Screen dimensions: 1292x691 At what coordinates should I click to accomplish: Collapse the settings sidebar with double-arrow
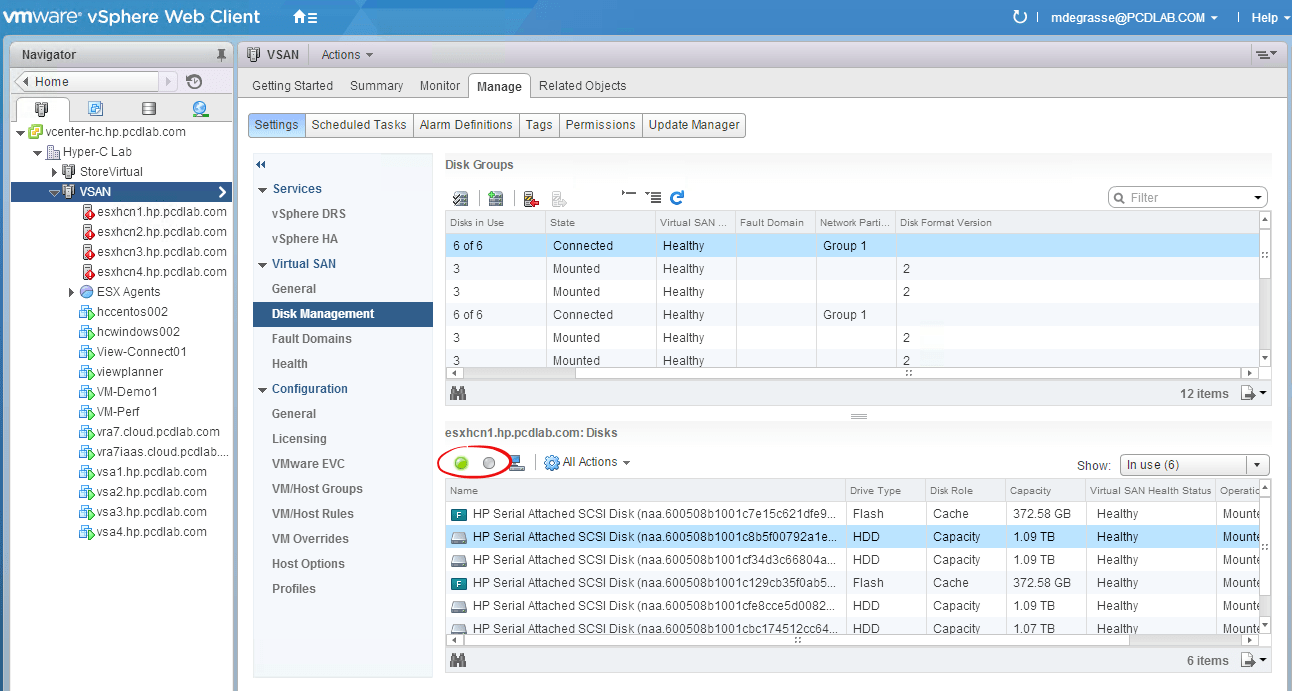tap(261, 164)
